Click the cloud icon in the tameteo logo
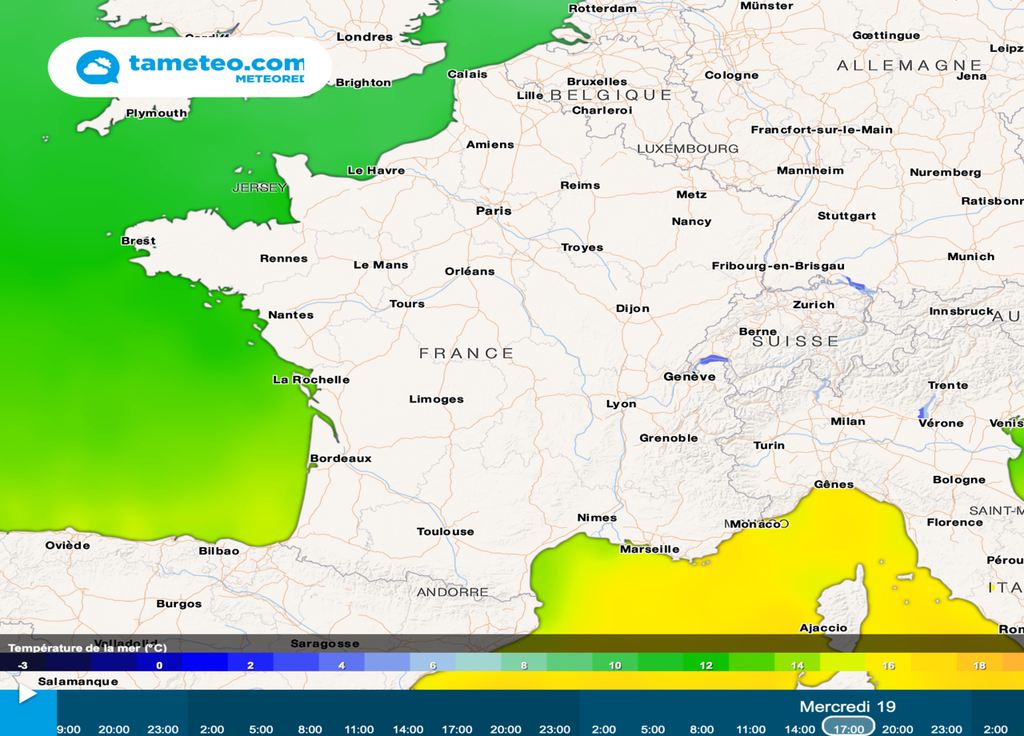This screenshot has height=736, width=1024. click(97, 67)
